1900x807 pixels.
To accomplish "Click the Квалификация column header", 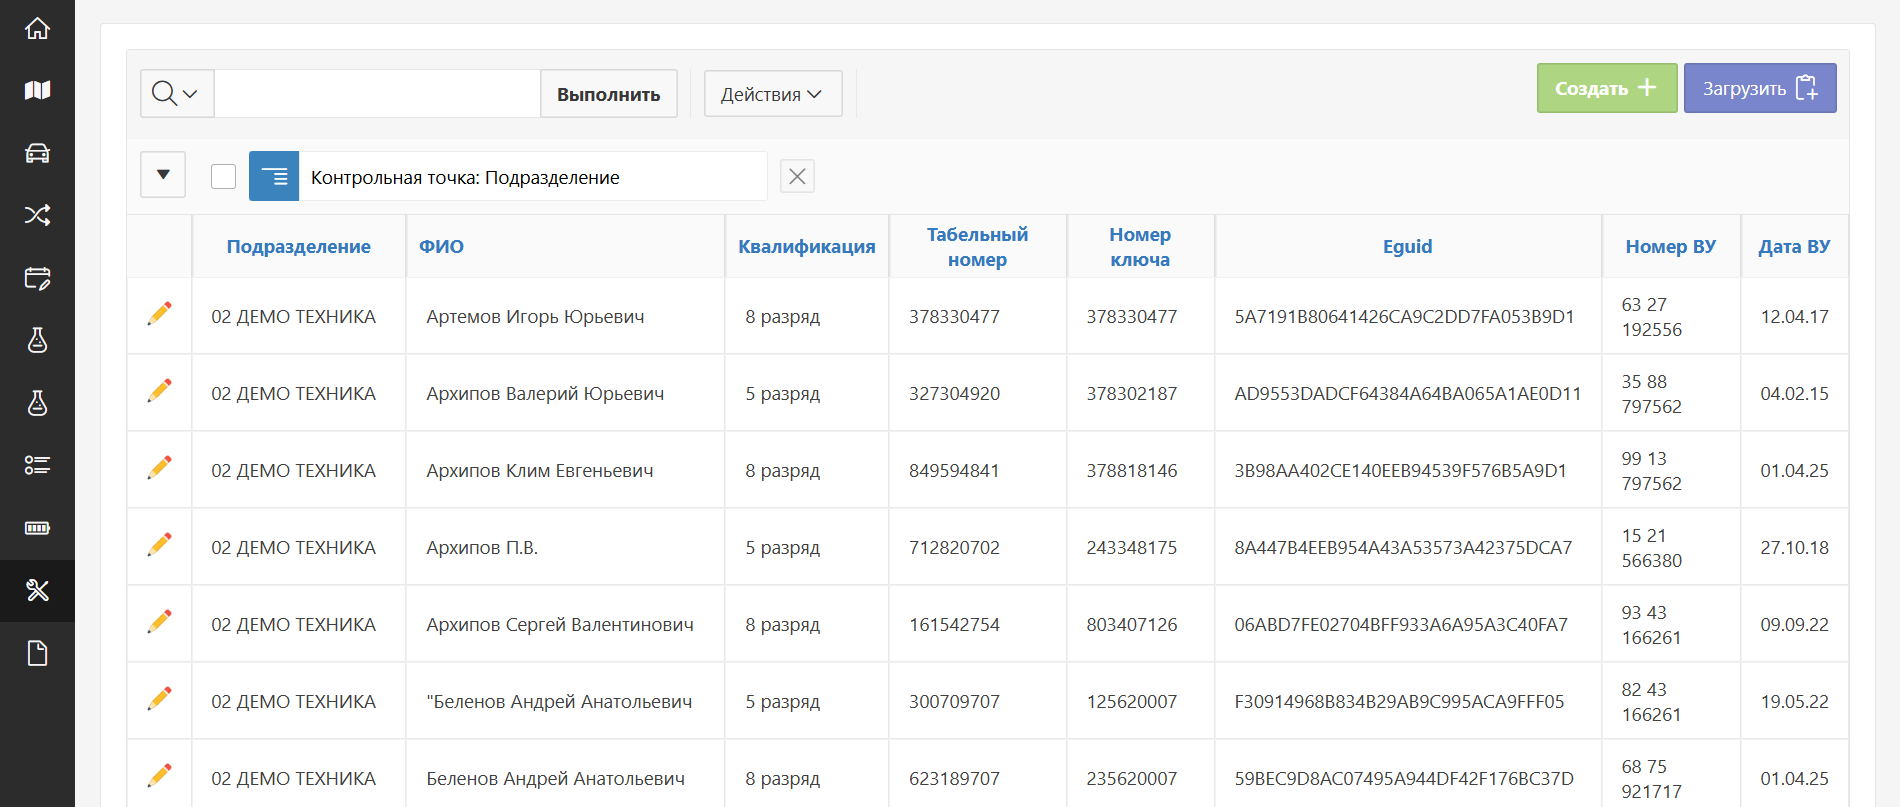I will (806, 247).
